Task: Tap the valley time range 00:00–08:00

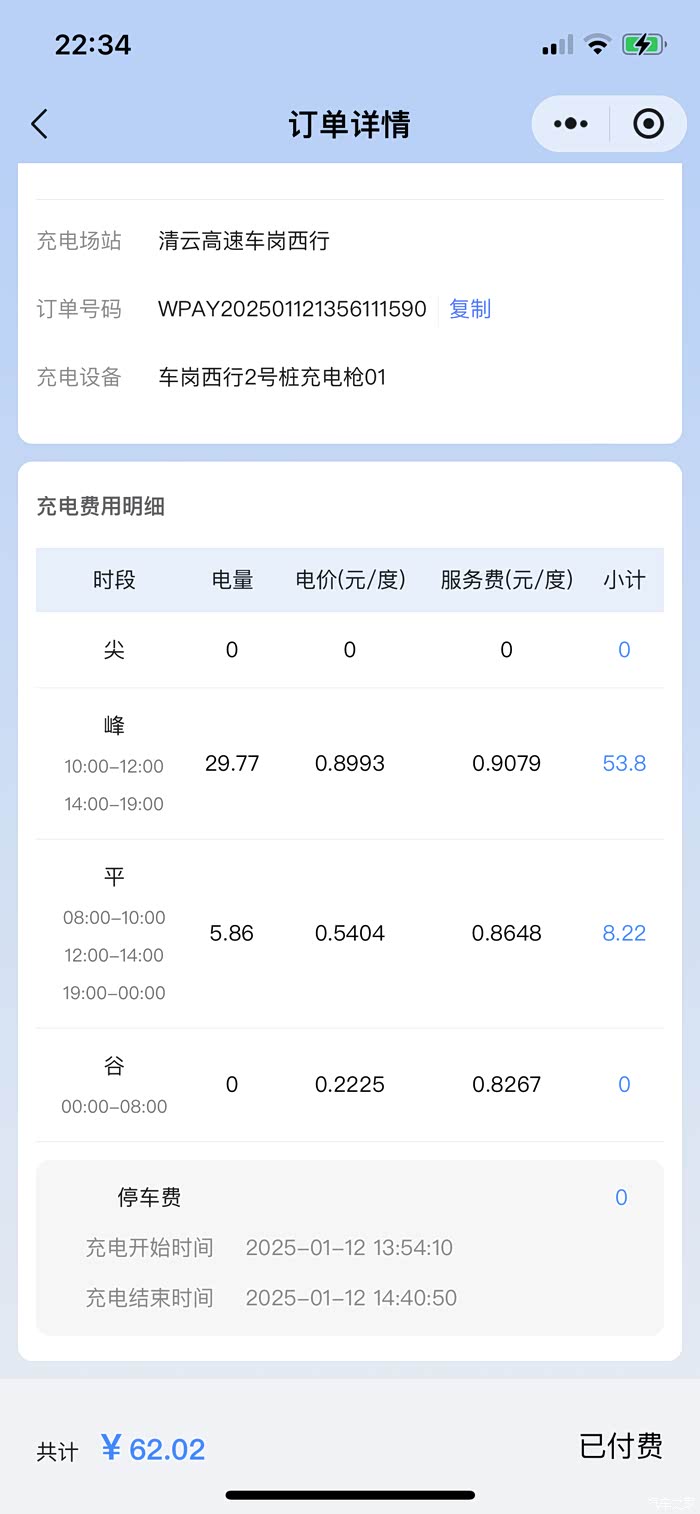Action: 114,1107
